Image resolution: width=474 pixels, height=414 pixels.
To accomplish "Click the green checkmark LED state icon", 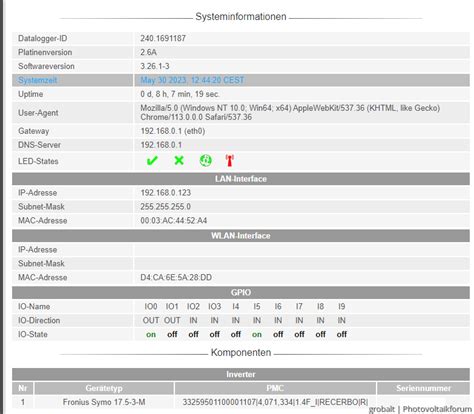I will click(152, 161).
